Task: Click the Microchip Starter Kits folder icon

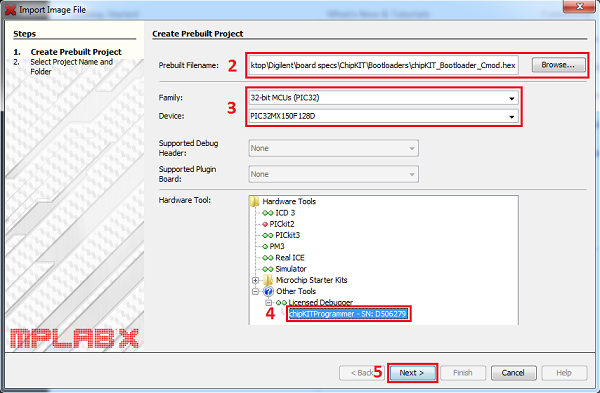Action: pos(268,280)
